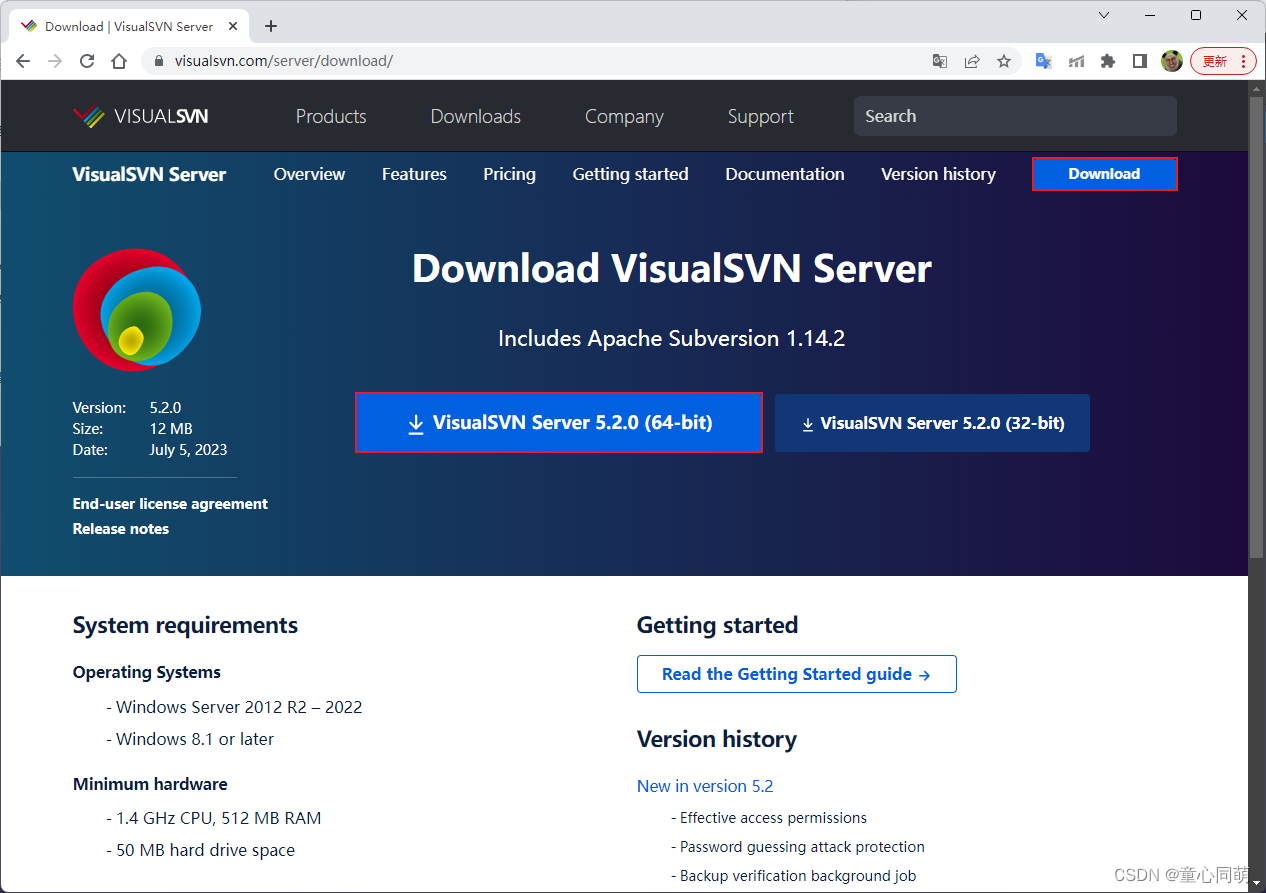Screen dimensions: 1266x893
Task: Open the browser home page icon
Action: click(x=119, y=61)
